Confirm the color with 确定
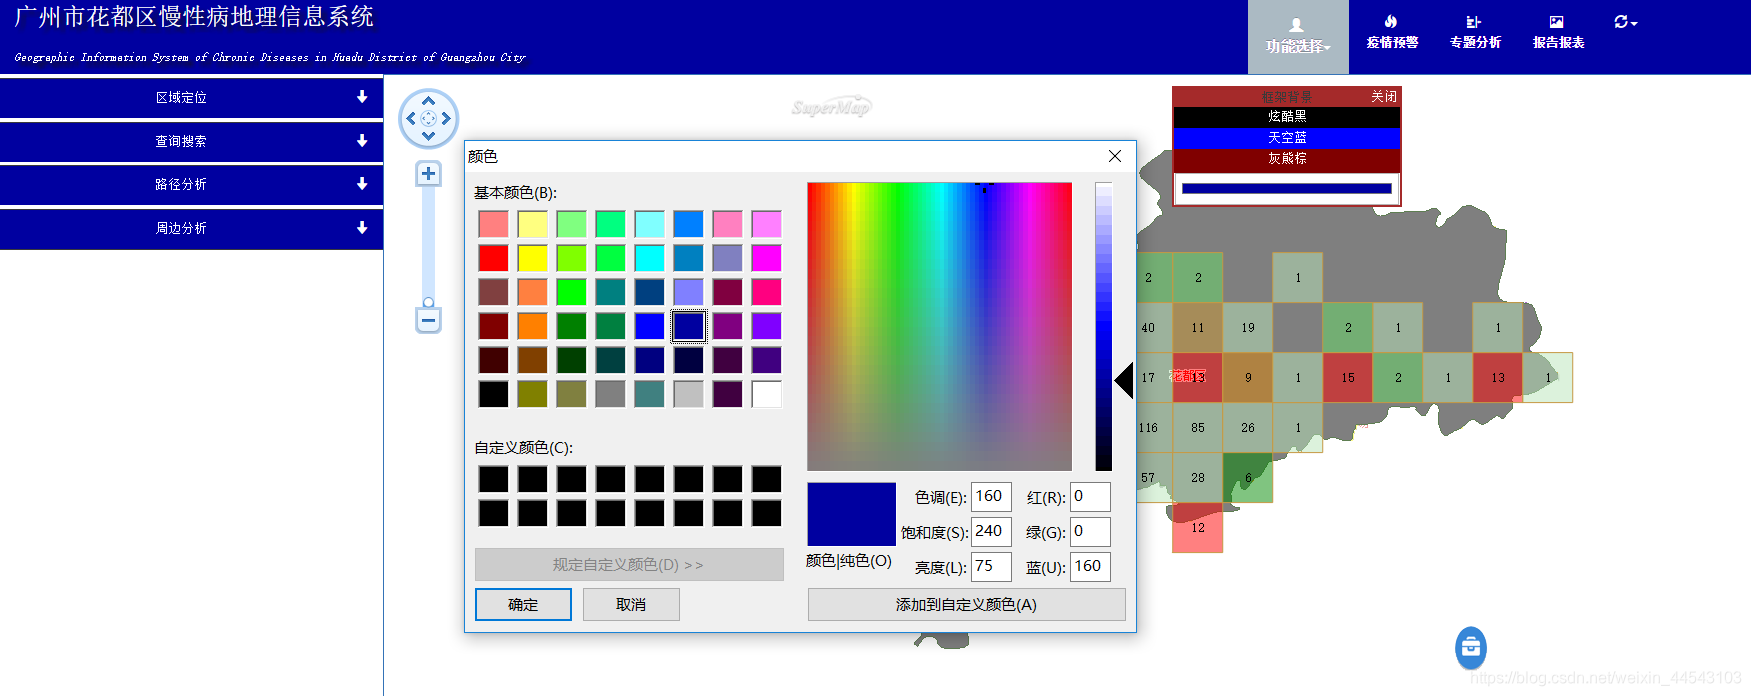The height and width of the screenshot is (696, 1751). click(x=523, y=604)
